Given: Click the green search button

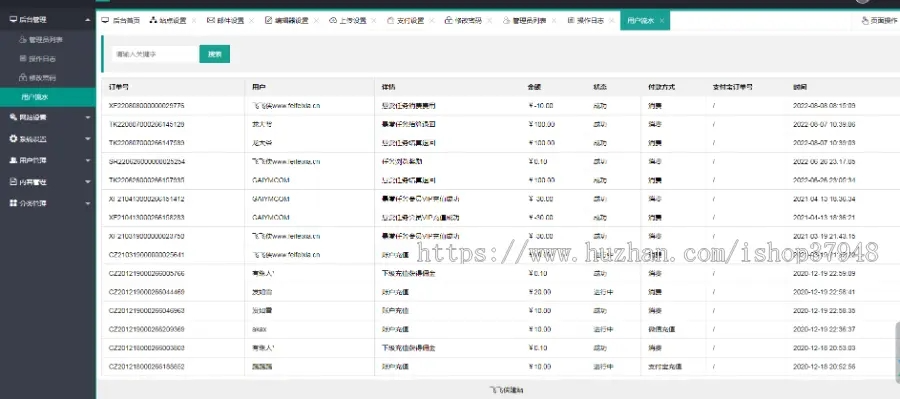Looking at the screenshot, I should [x=215, y=54].
